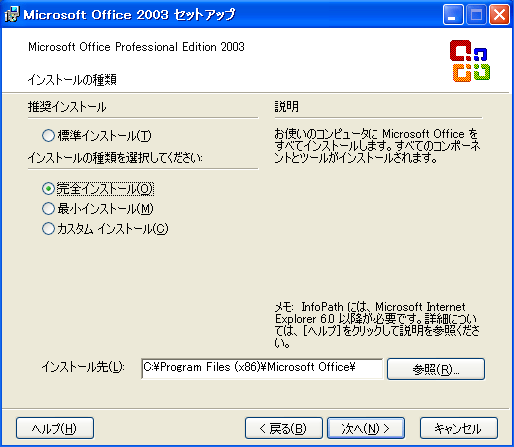Click the インストール先 path input field
The width and height of the screenshot is (514, 447).
(262, 368)
